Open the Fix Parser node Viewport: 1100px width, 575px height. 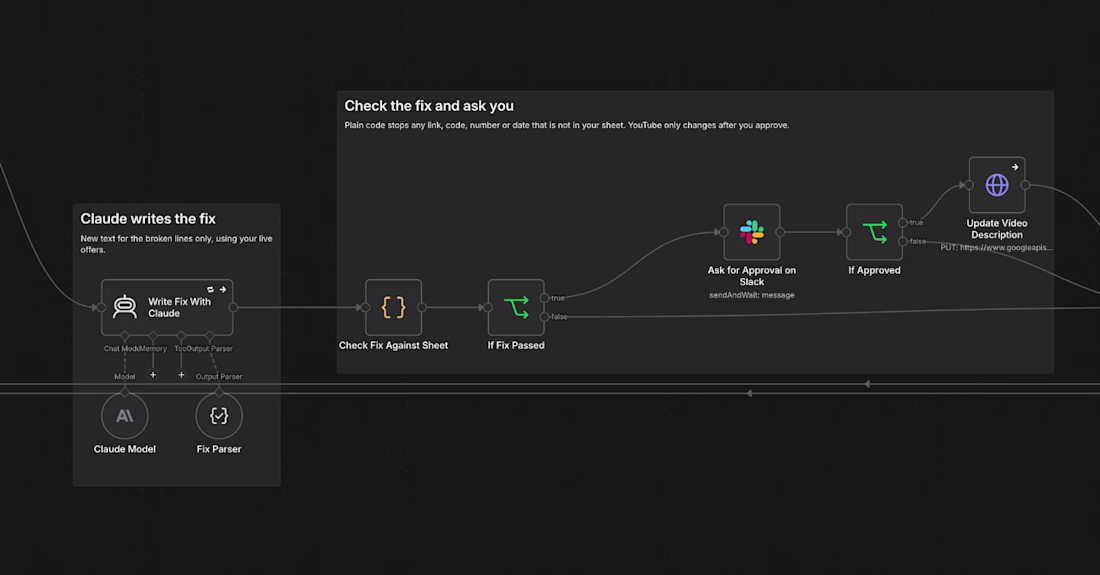point(219,416)
